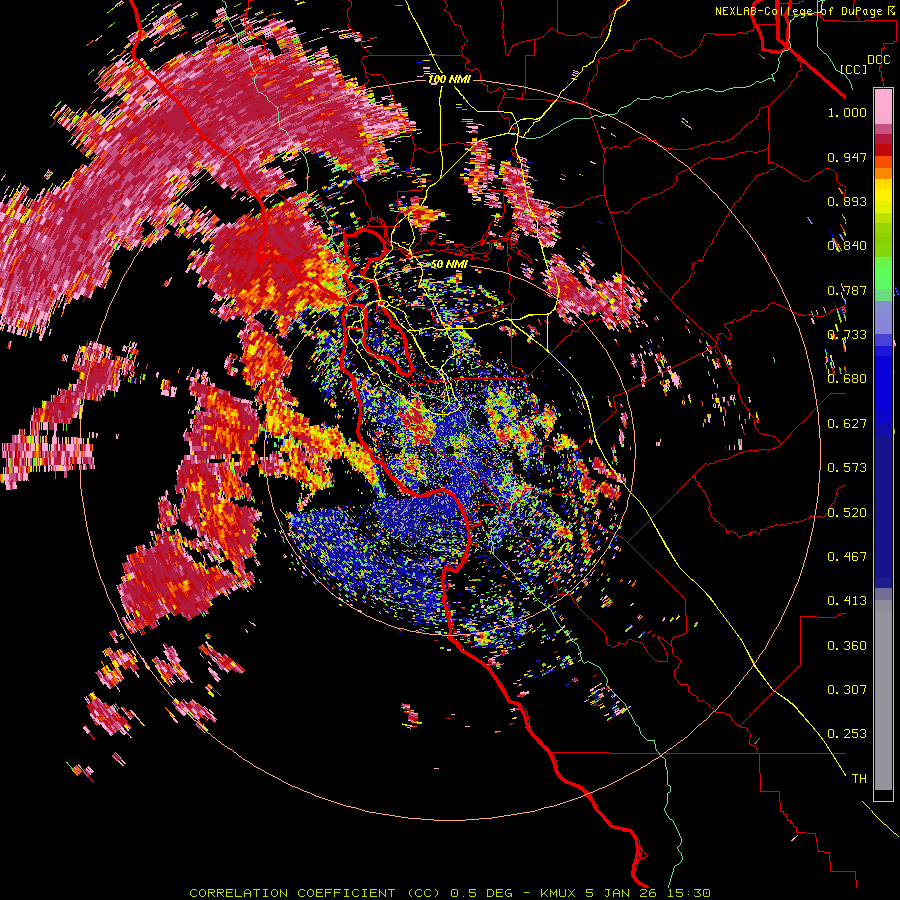Select the 0.520 legend value

point(847,513)
